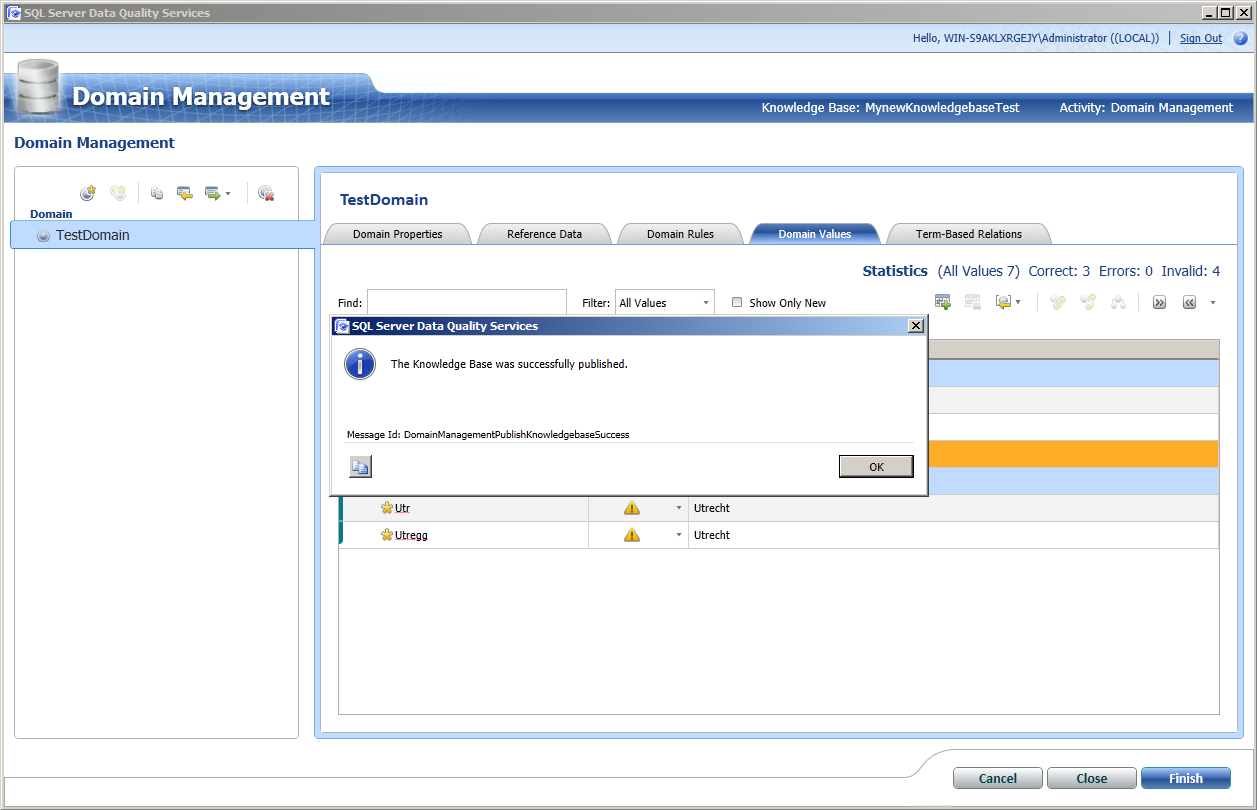1257x810 pixels.
Task: Select TestDomain in the domain list
Action: pos(164,235)
